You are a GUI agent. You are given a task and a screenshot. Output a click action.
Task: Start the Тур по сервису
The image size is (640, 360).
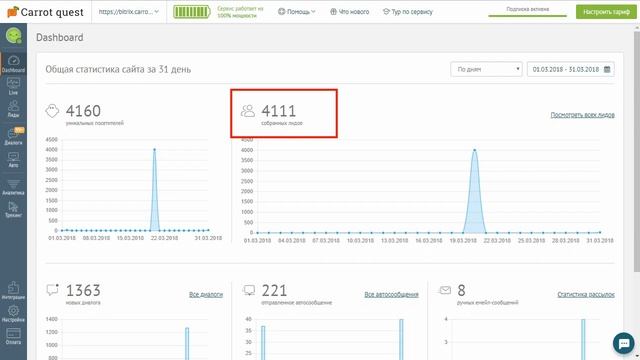[x=407, y=12]
